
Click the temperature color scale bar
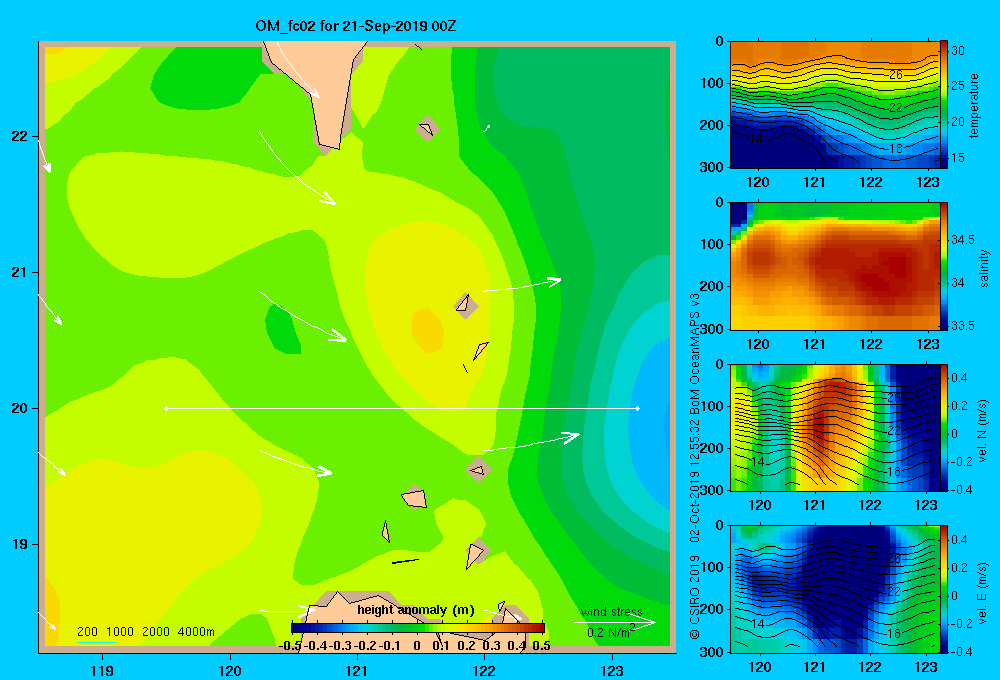click(944, 105)
